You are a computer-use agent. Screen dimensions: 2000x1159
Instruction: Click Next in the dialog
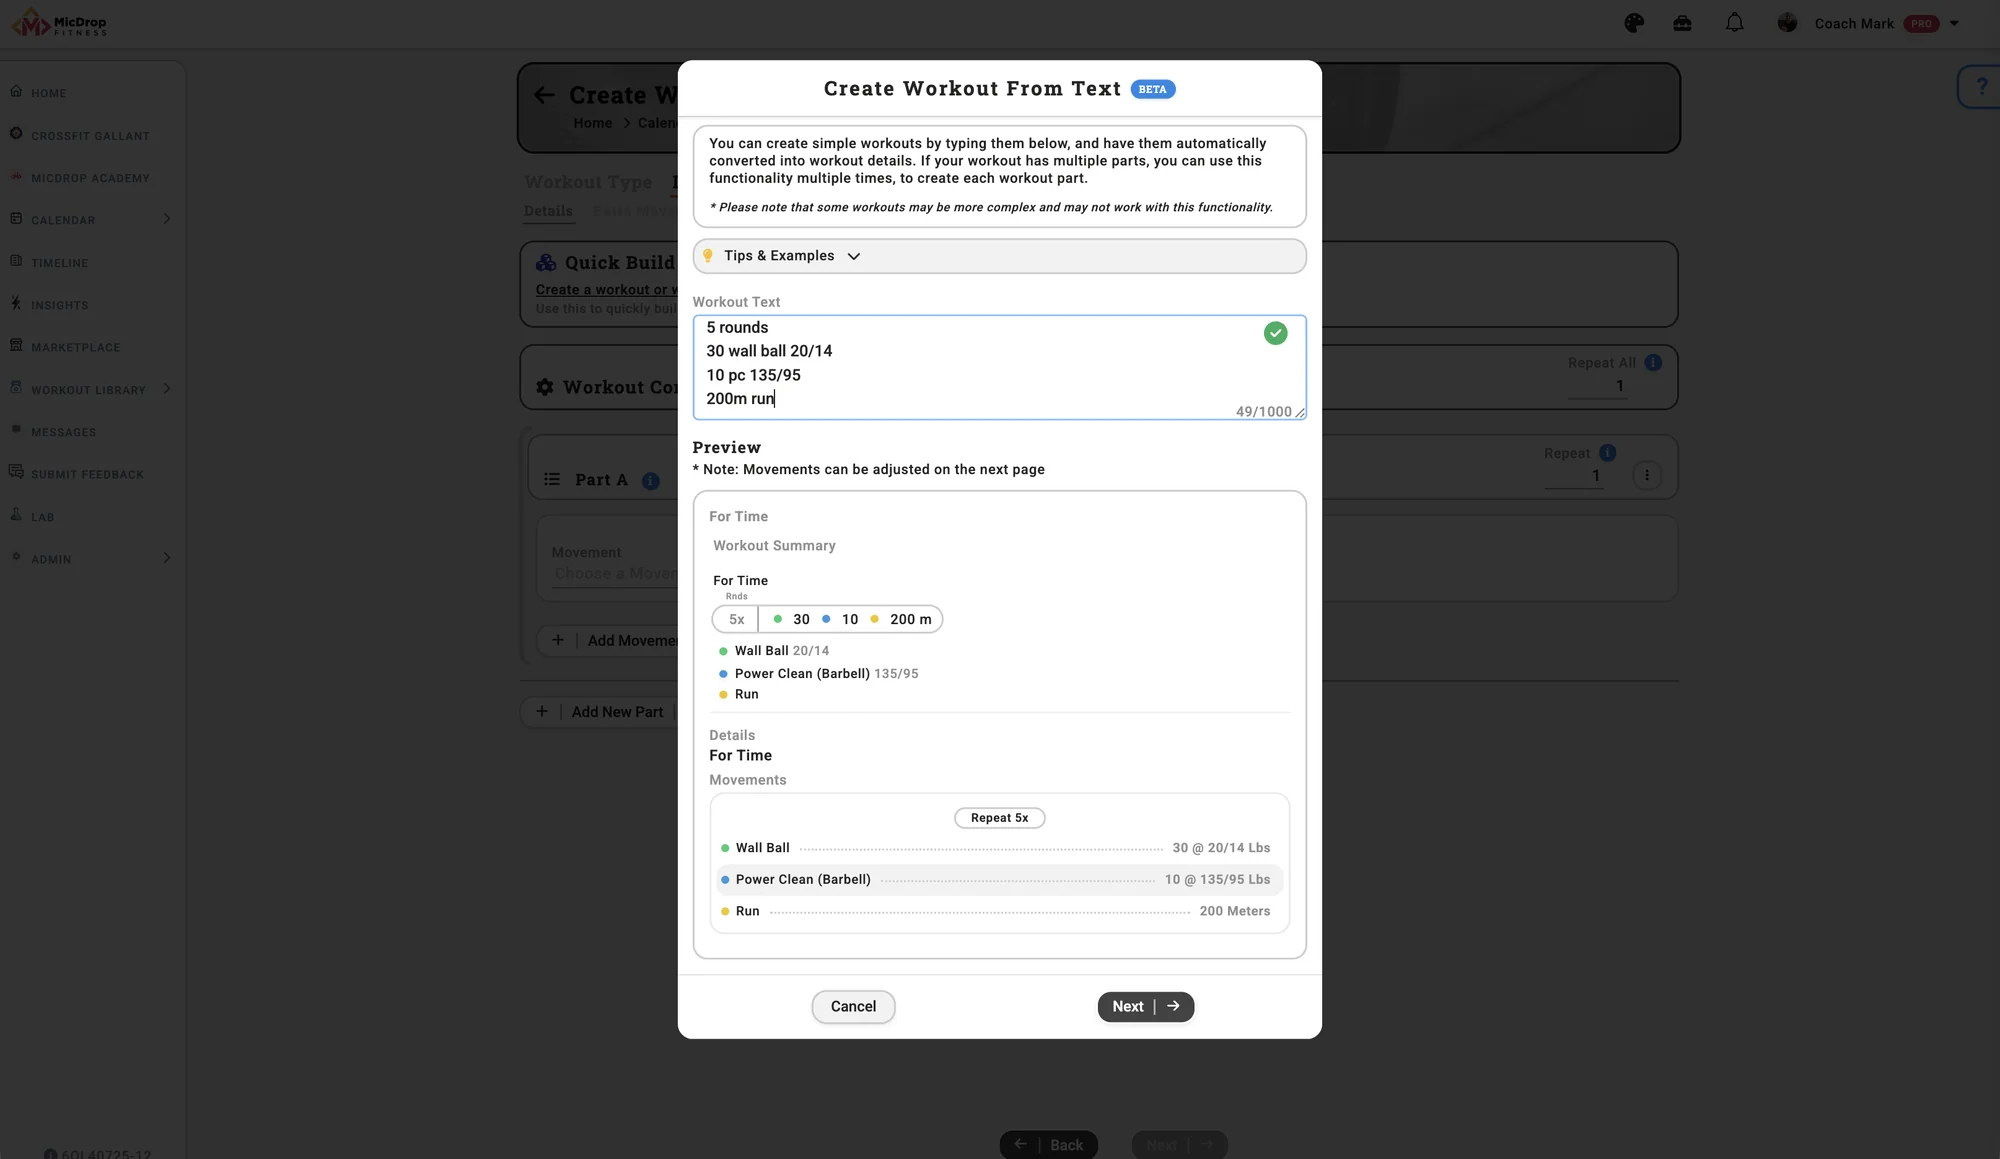click(1146, 1007)
